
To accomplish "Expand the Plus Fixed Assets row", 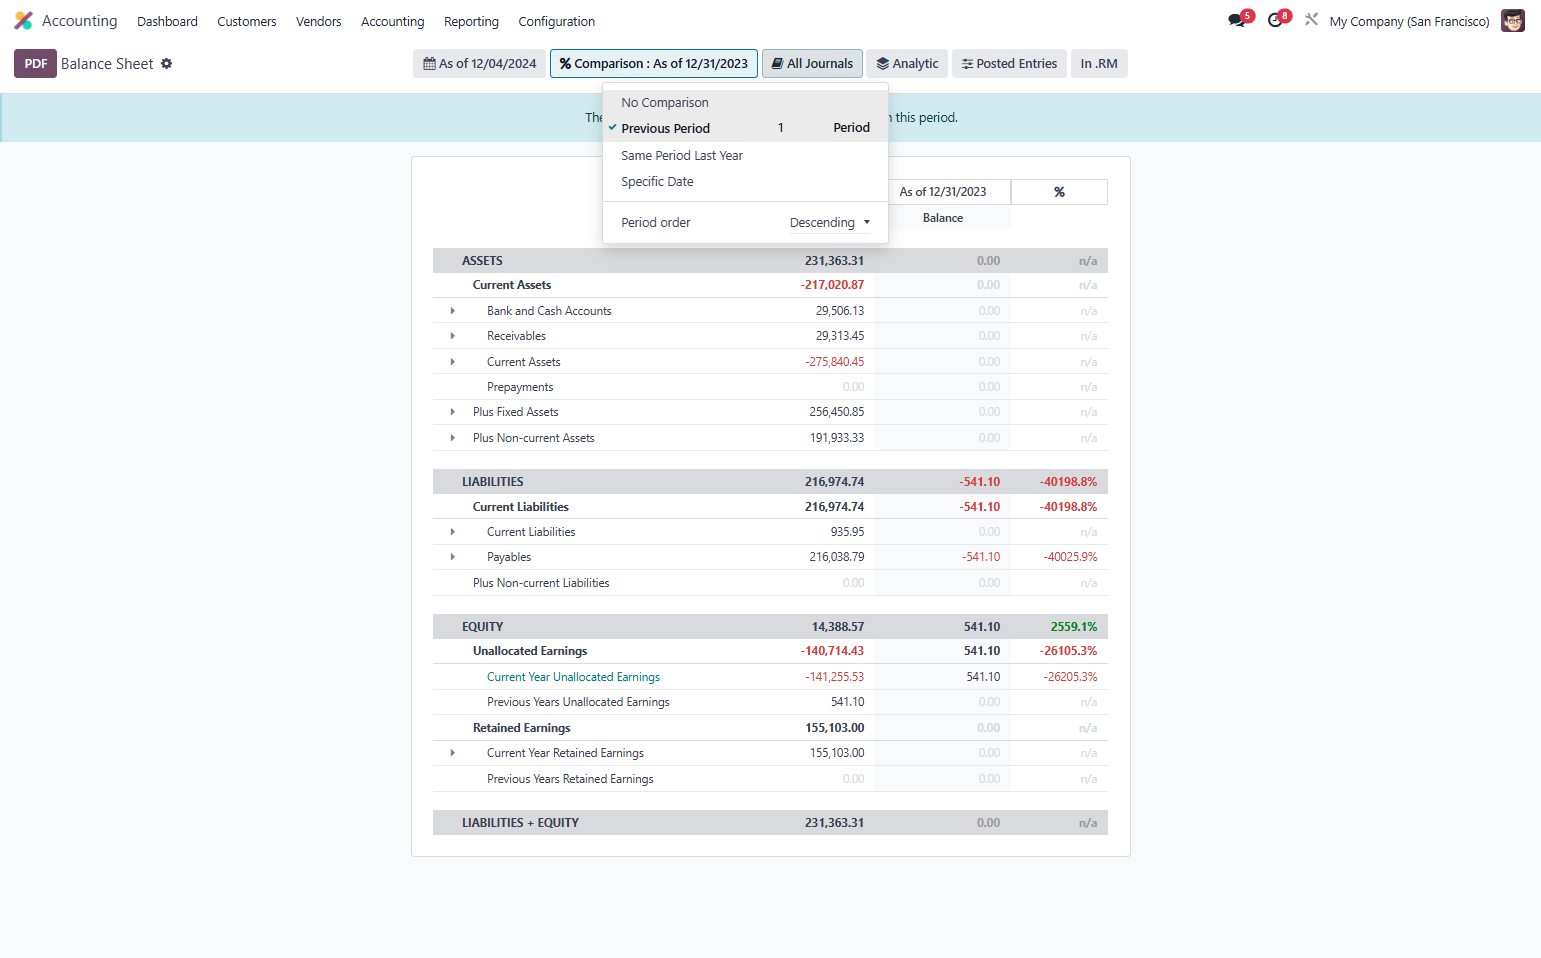I will click(453, 412).
